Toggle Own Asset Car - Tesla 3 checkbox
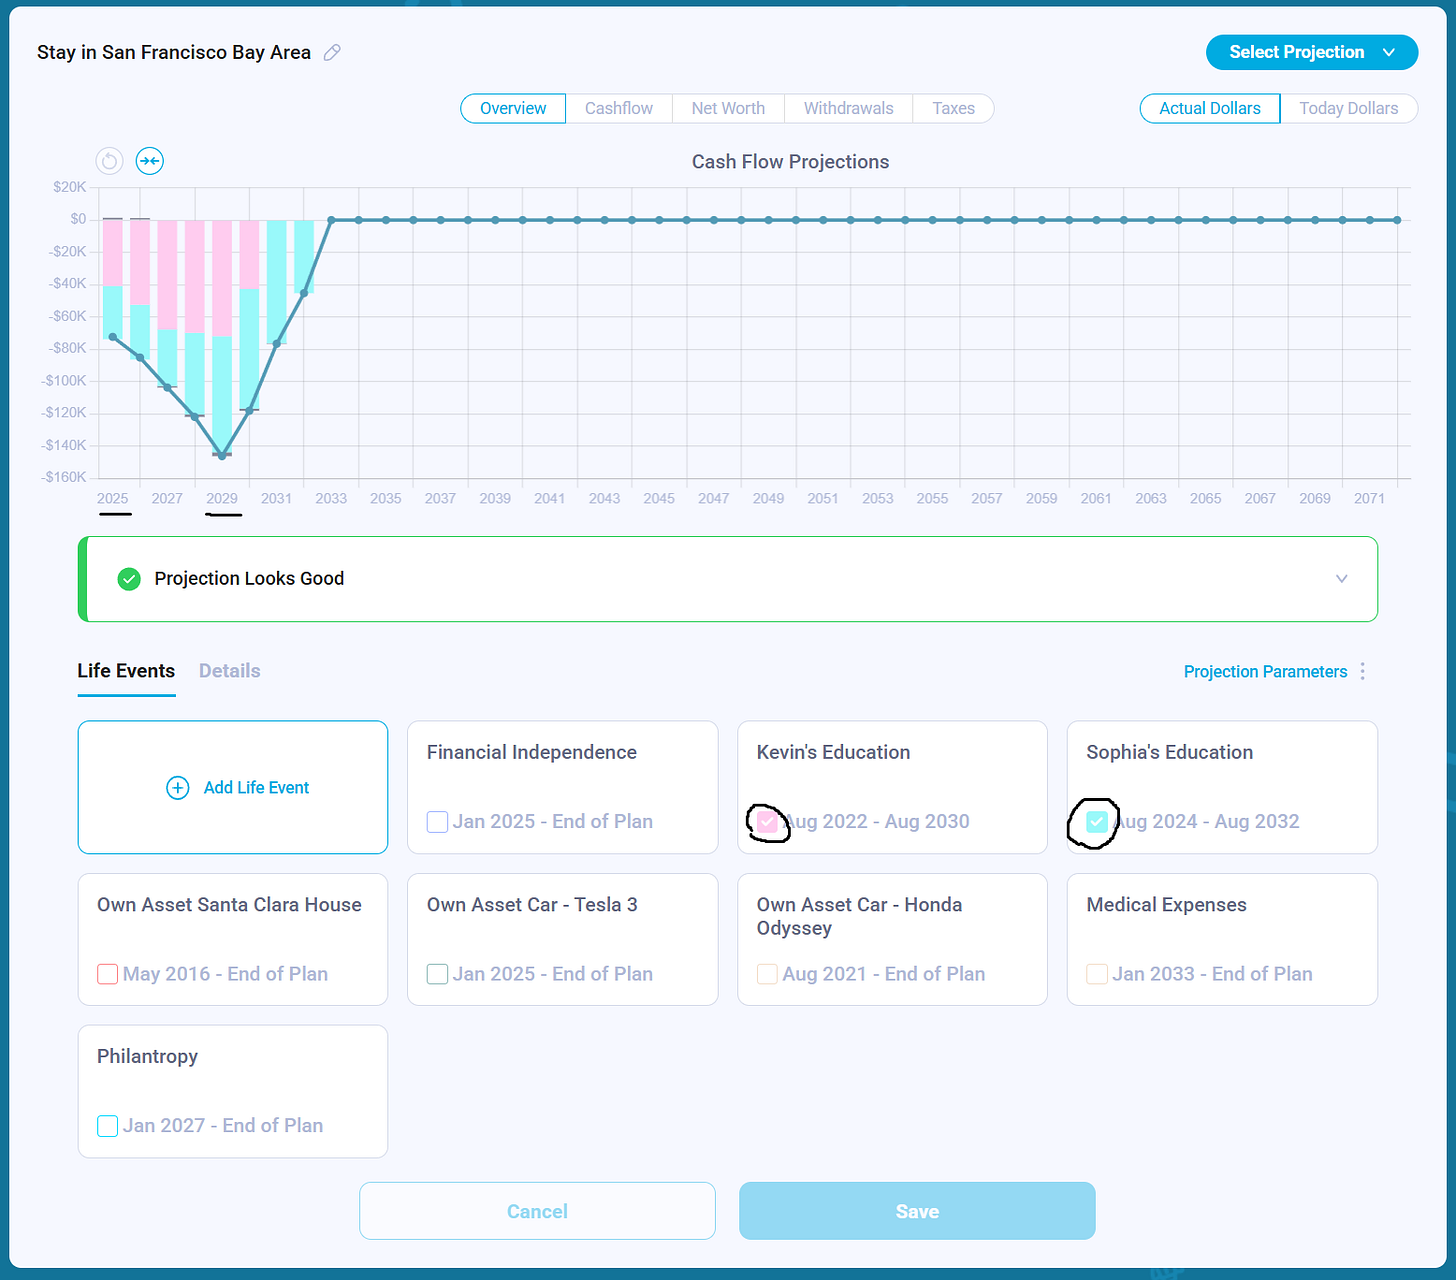The height and width of the screenshot is (1280, 1456). (x=437, y=974)
